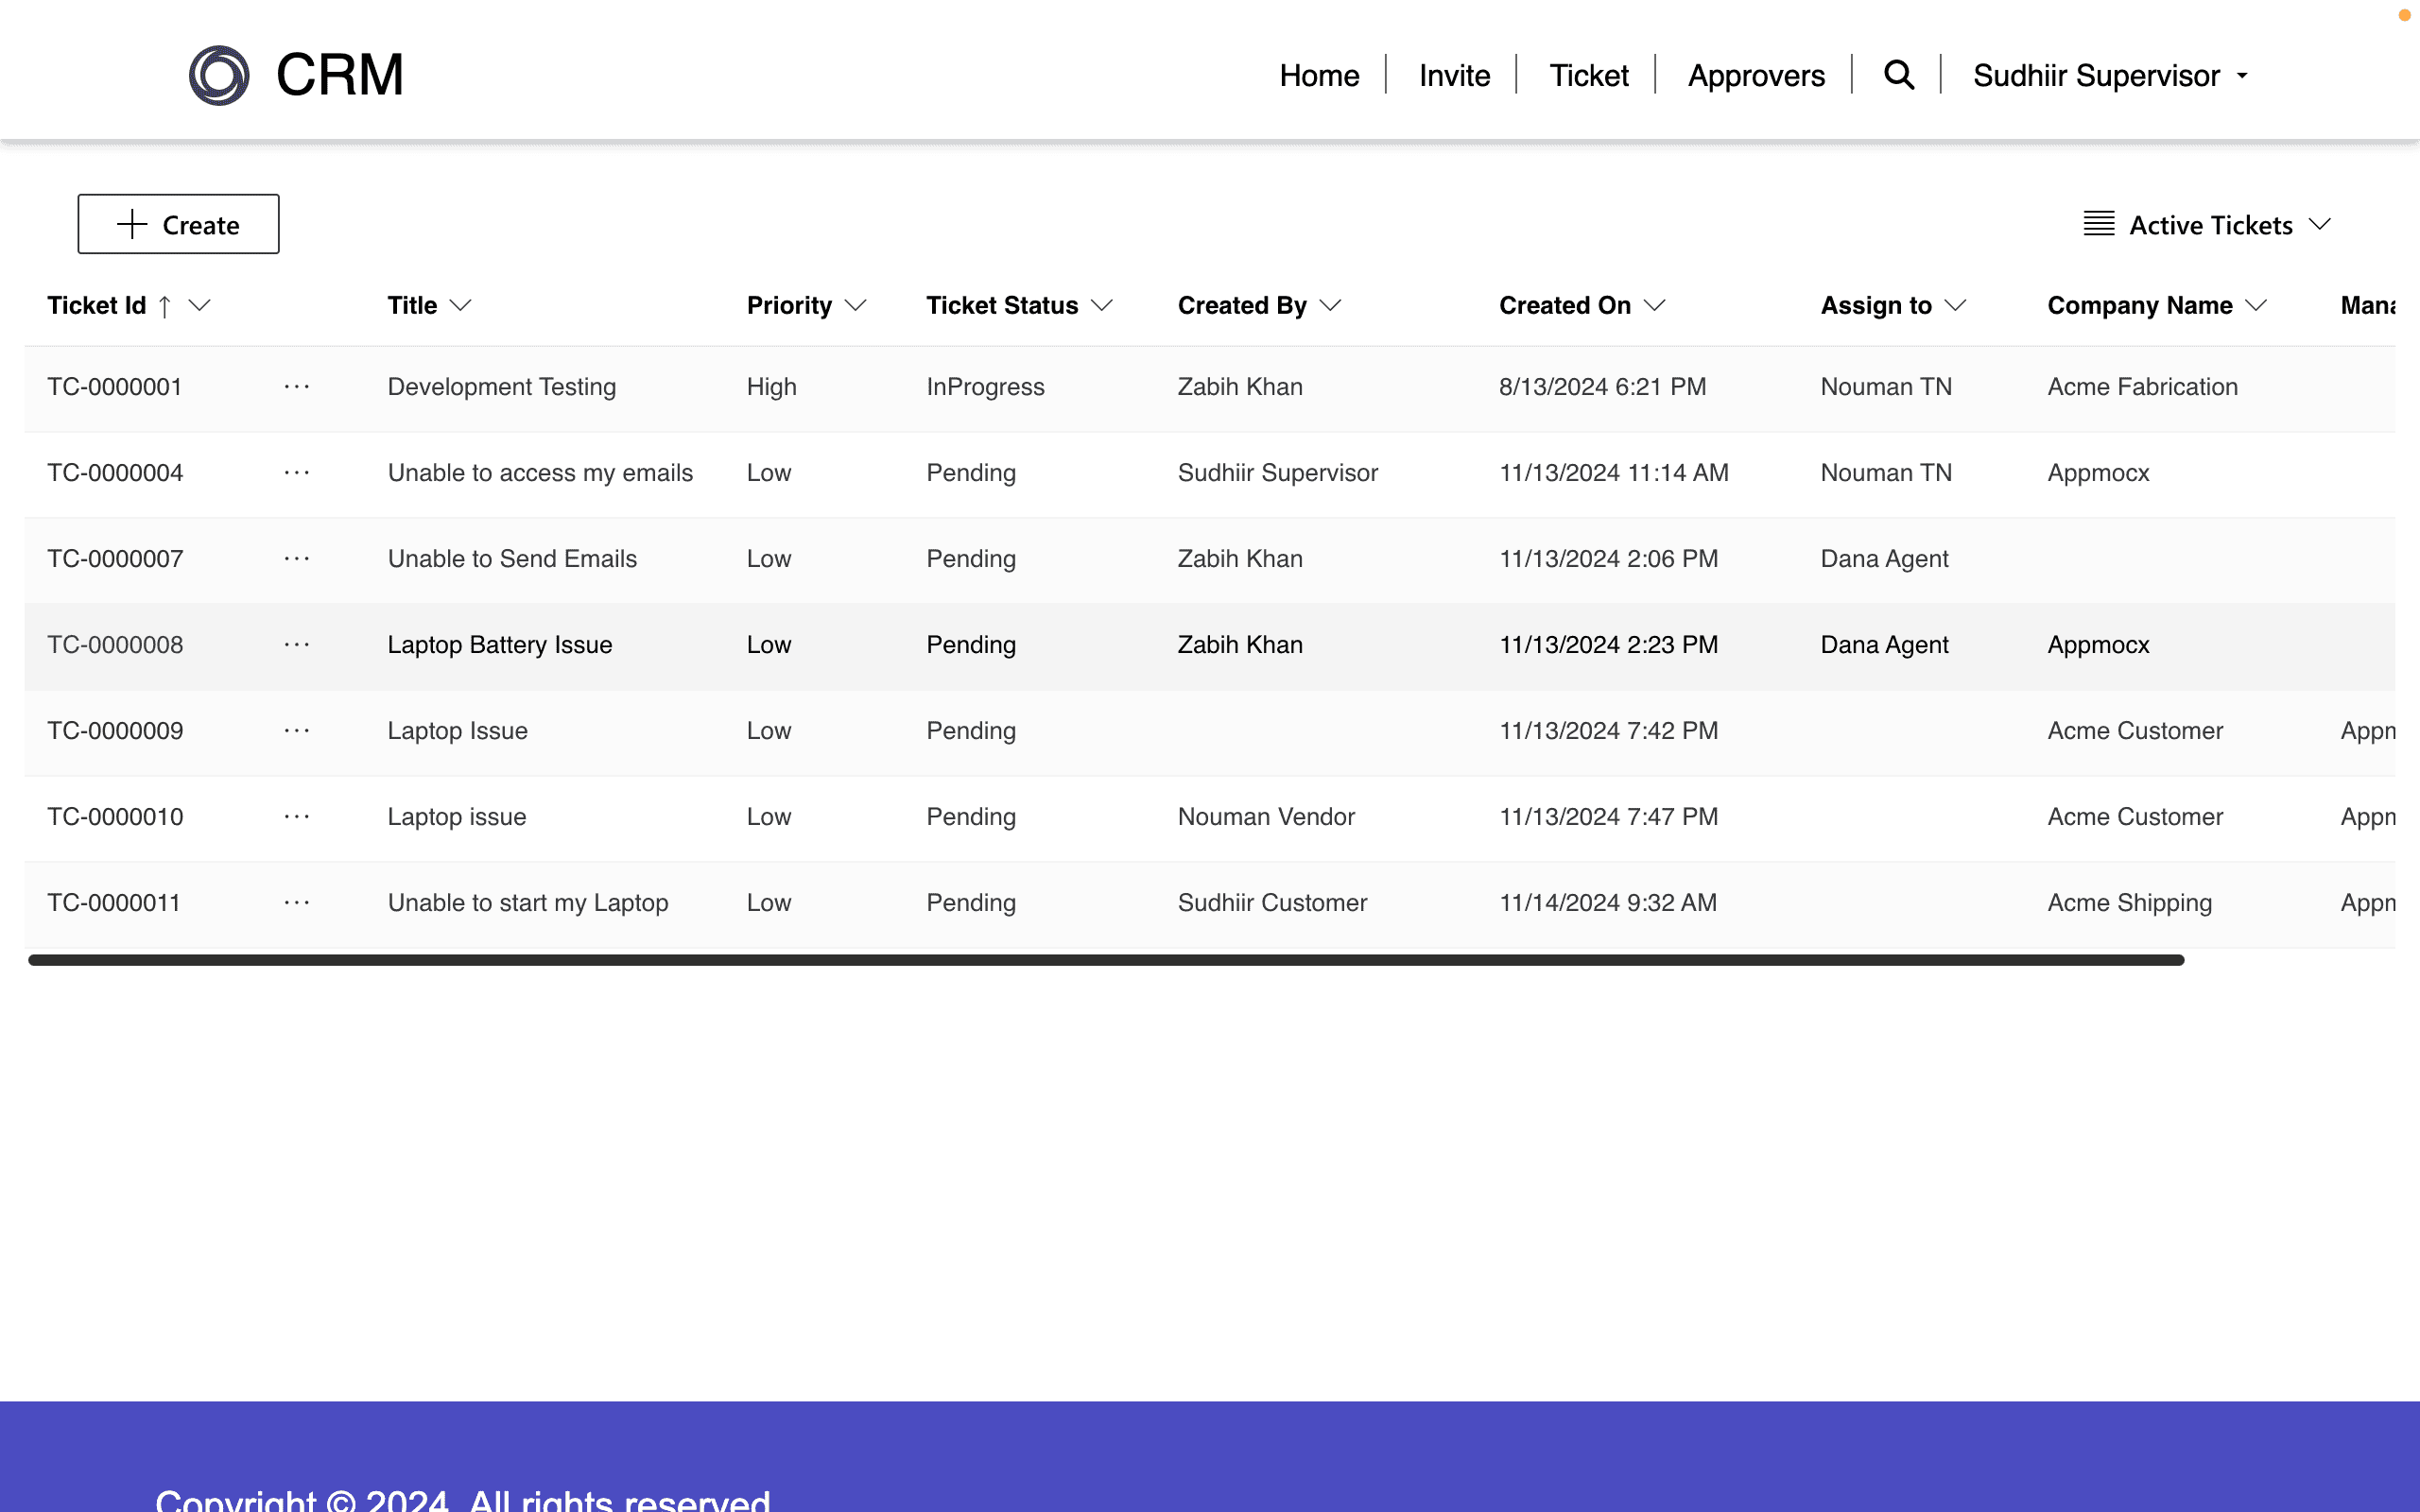Click the search magnifier icon
This screenshot has width=2420, height=1512.
pyautogui.click(x=1898, y=75)
